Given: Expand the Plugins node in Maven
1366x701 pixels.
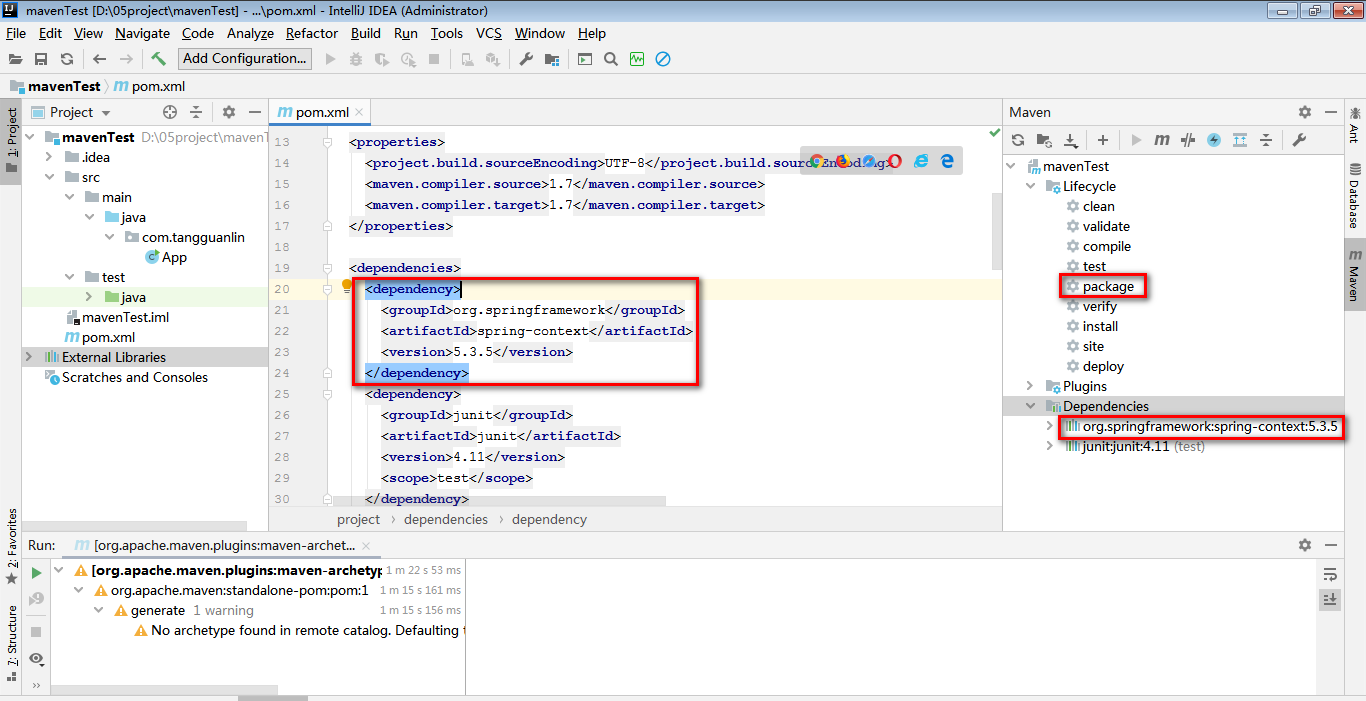Looking at the screenshot, I should (1030, 386).
